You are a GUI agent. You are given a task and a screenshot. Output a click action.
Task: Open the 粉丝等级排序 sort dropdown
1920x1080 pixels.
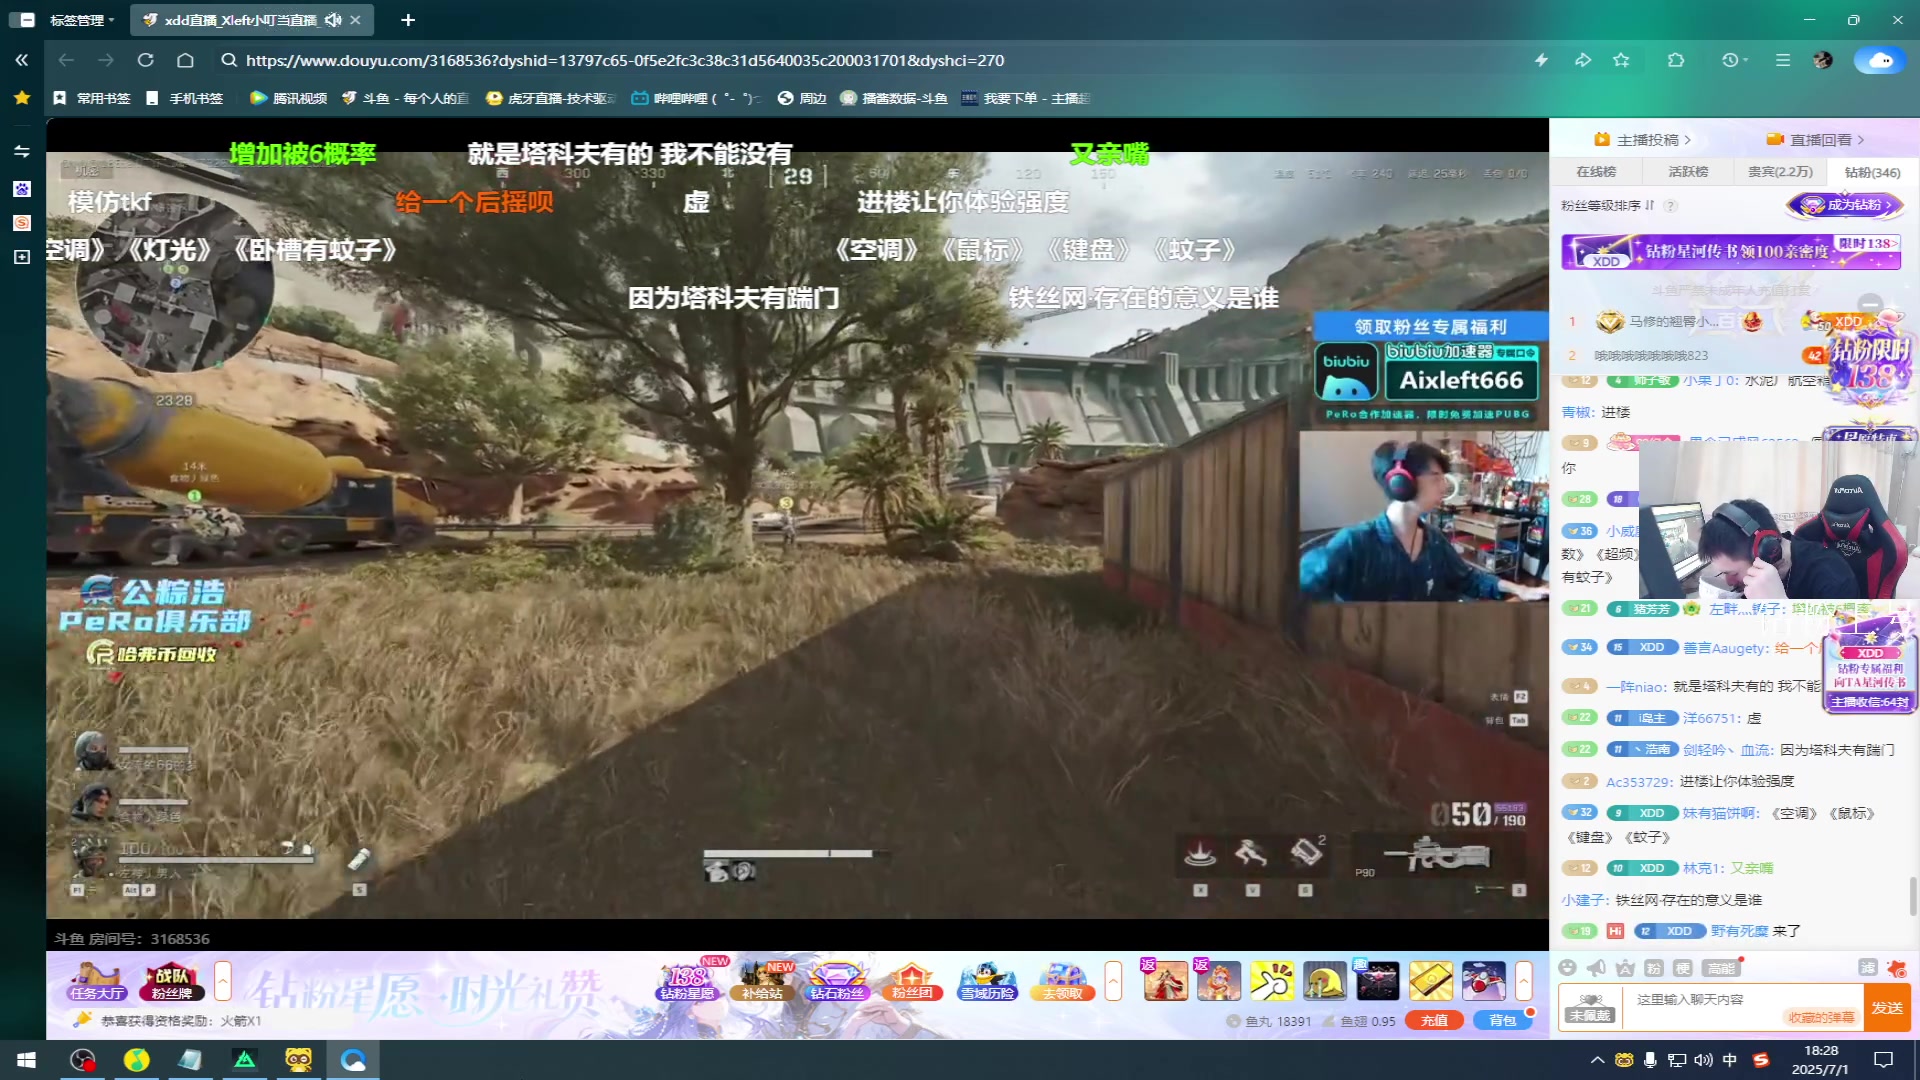[x=1608, y=205]
